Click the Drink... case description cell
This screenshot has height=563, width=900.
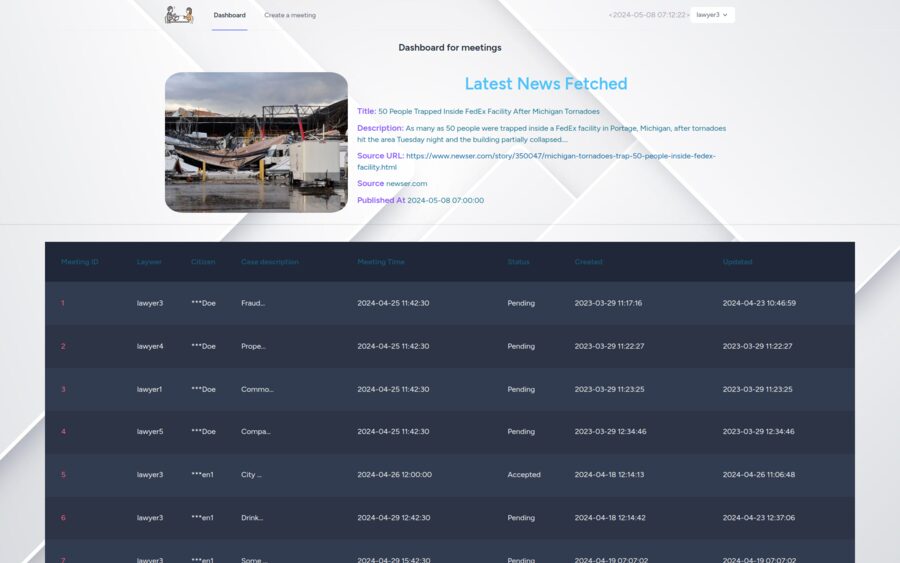coord(252,518)
